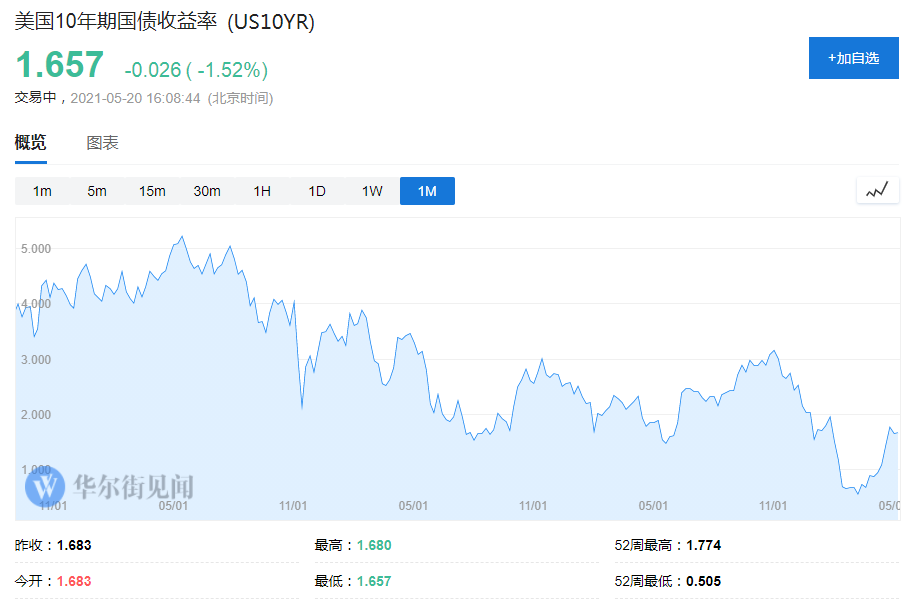Set chart interval to 1H
The height and width of the screenshot is (610, 915).
coord(262,191)
